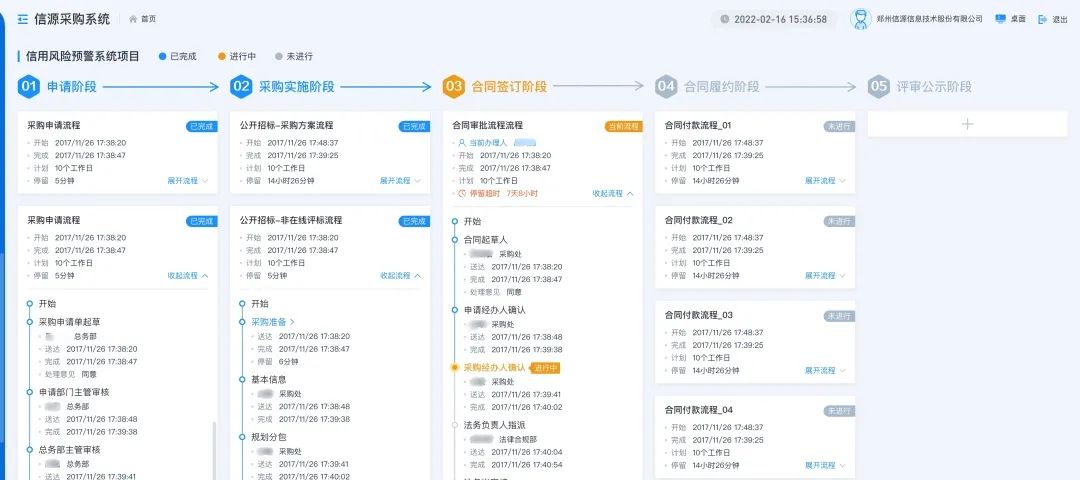
Task: Click the clock icon beside the date
Action: pyautogui.click(x=725, y=19)
